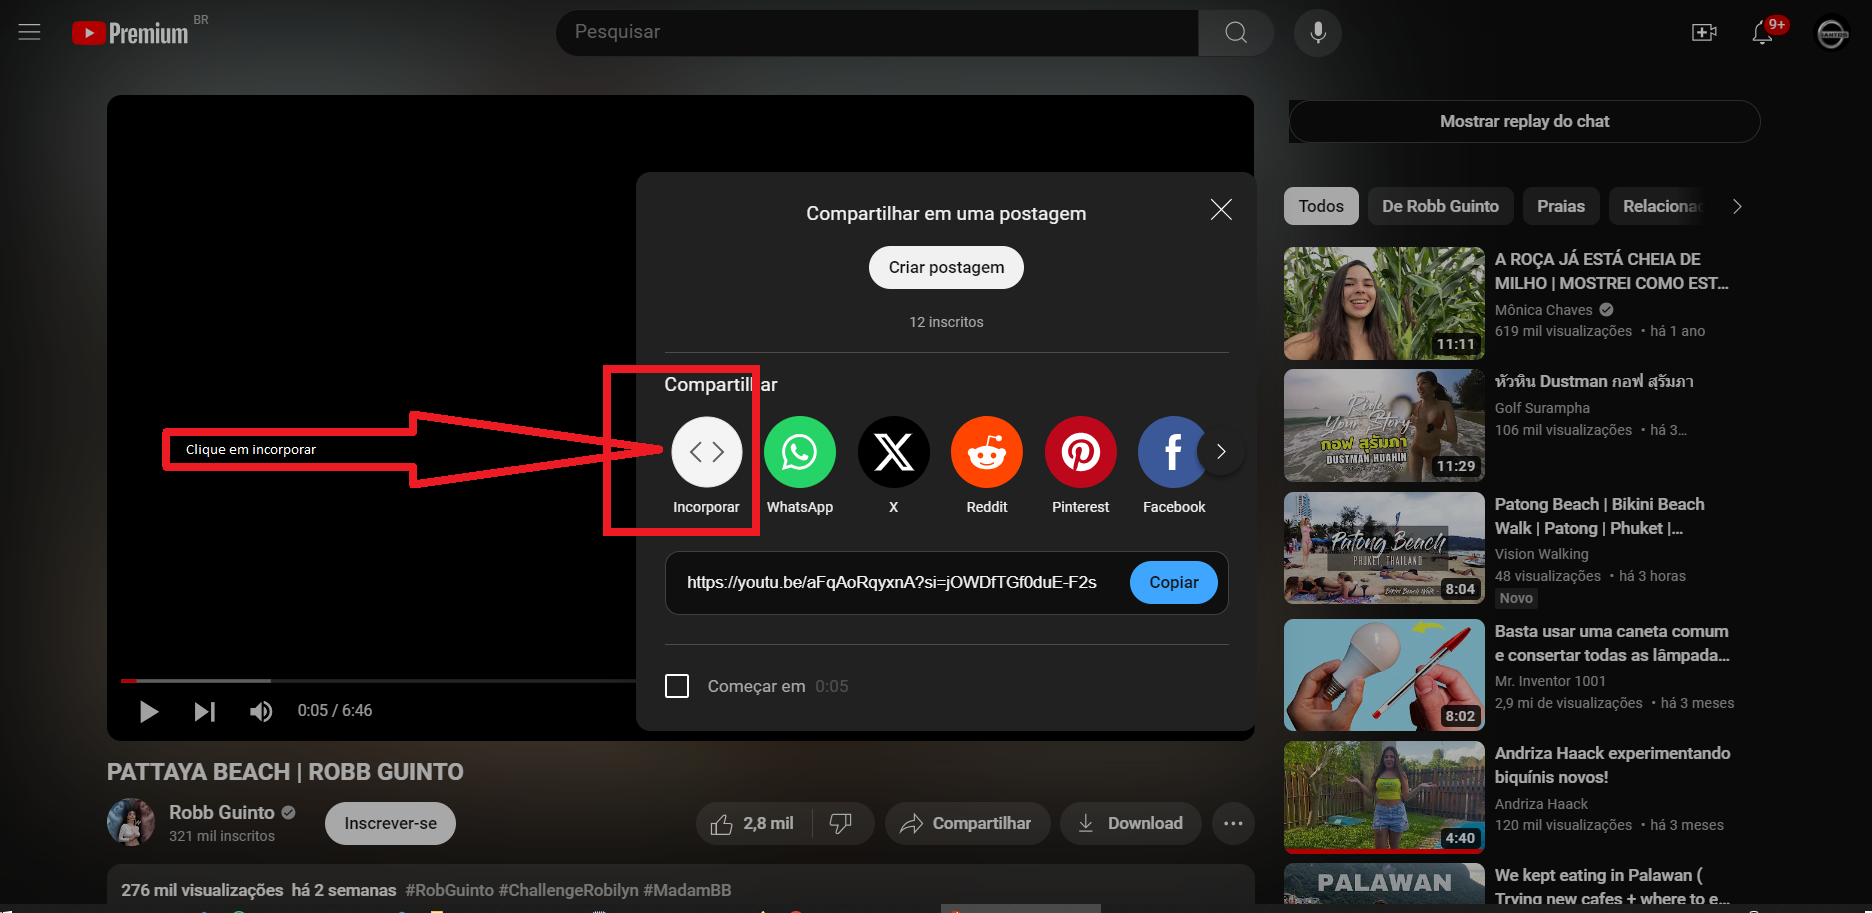Share to Facebook icon
The width and height of the screenshot is (1872, 913).
point(1171,452)
